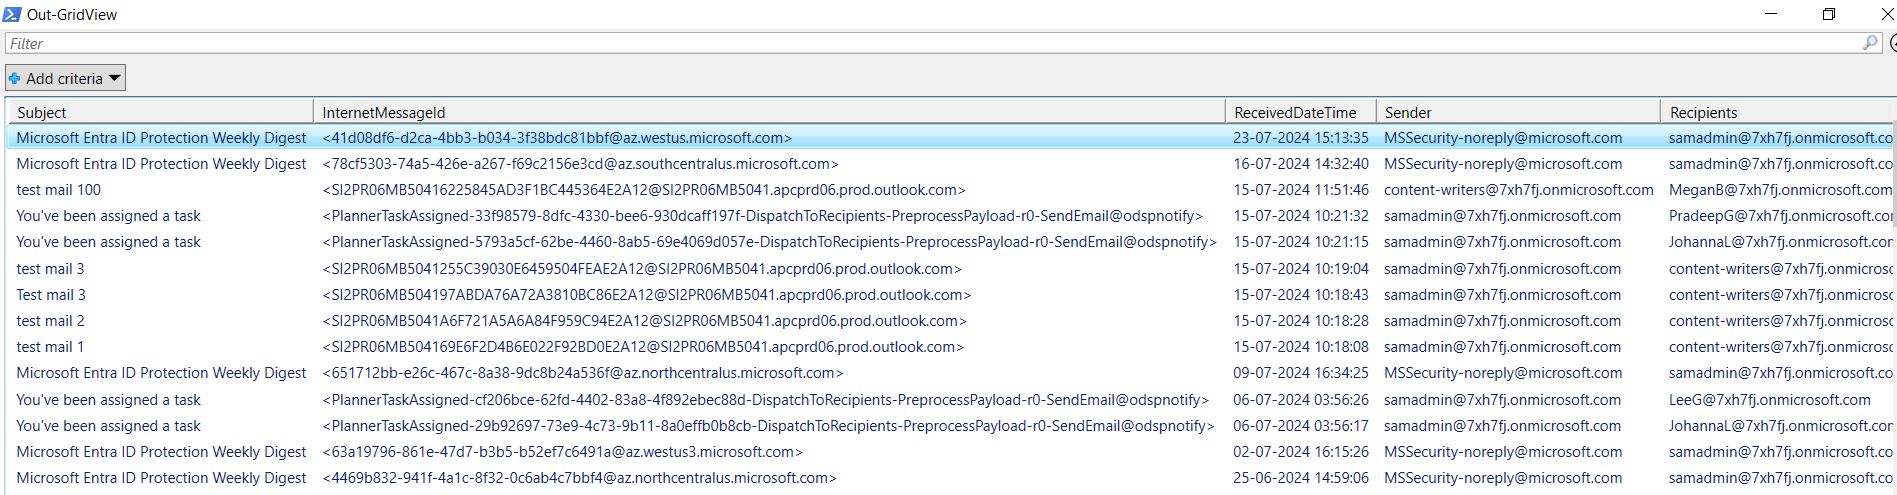
Task: Click JohannaL recipient in the 10:21:15 row
Action: click(1780, 242)
